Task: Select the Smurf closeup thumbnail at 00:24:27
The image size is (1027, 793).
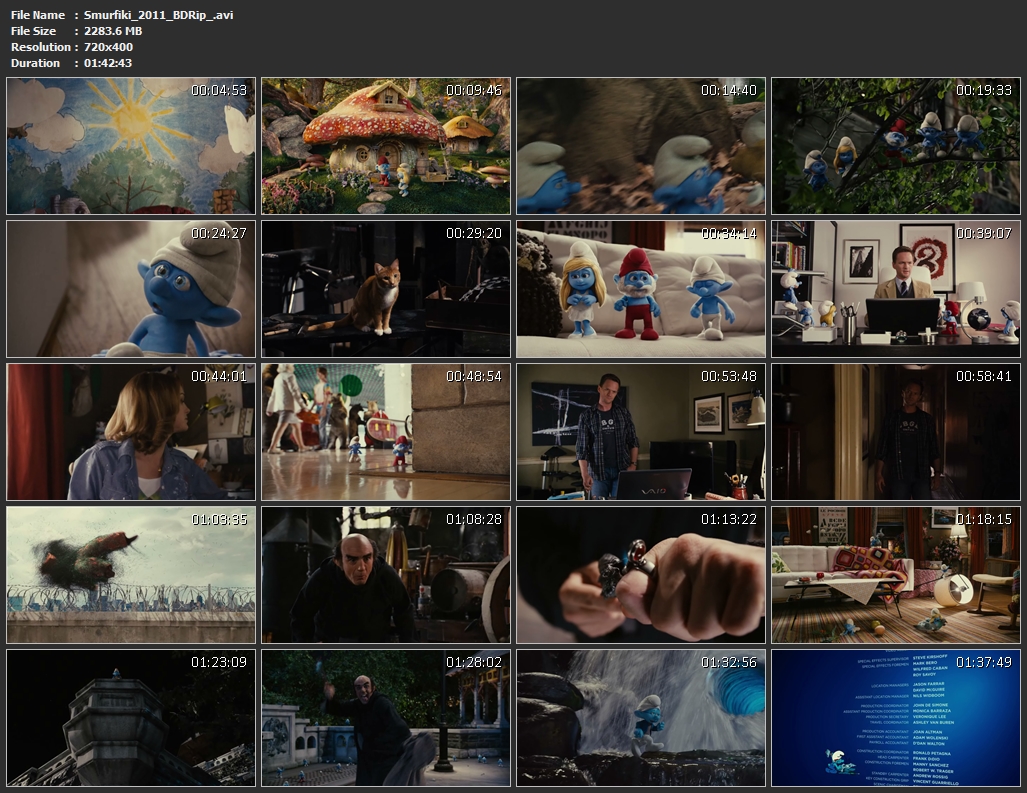Action: [131, 289]
